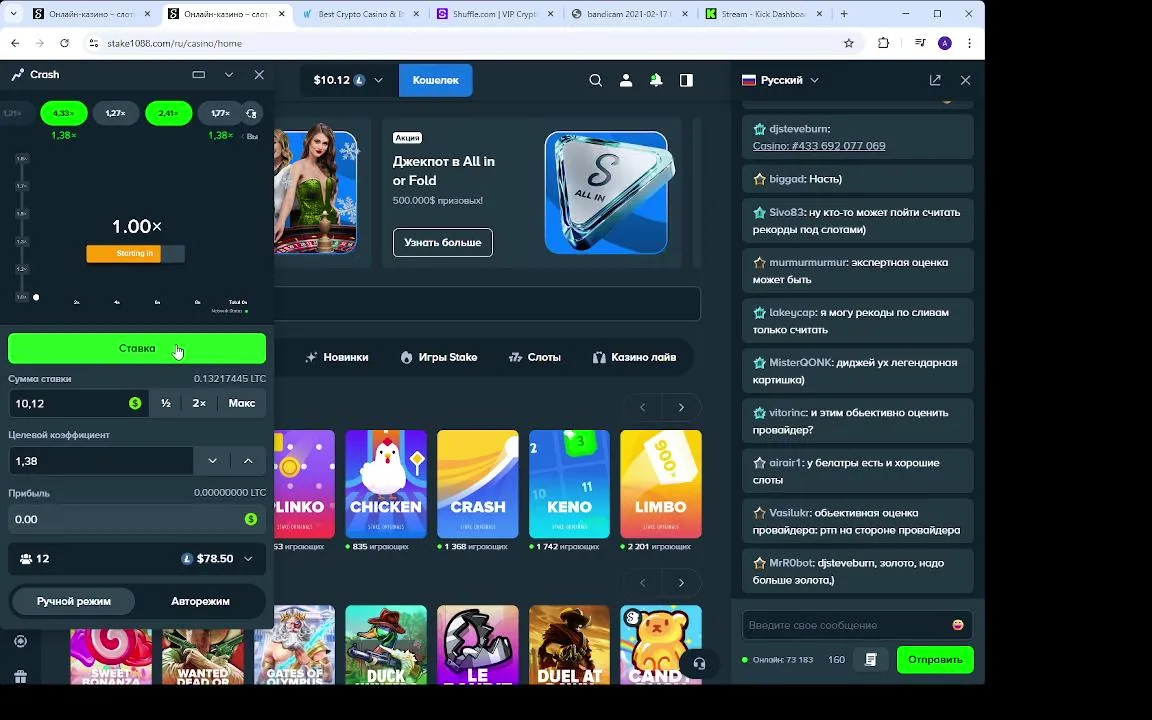Open tab search dropdown arrow
1152x720 pixels.
13,14
